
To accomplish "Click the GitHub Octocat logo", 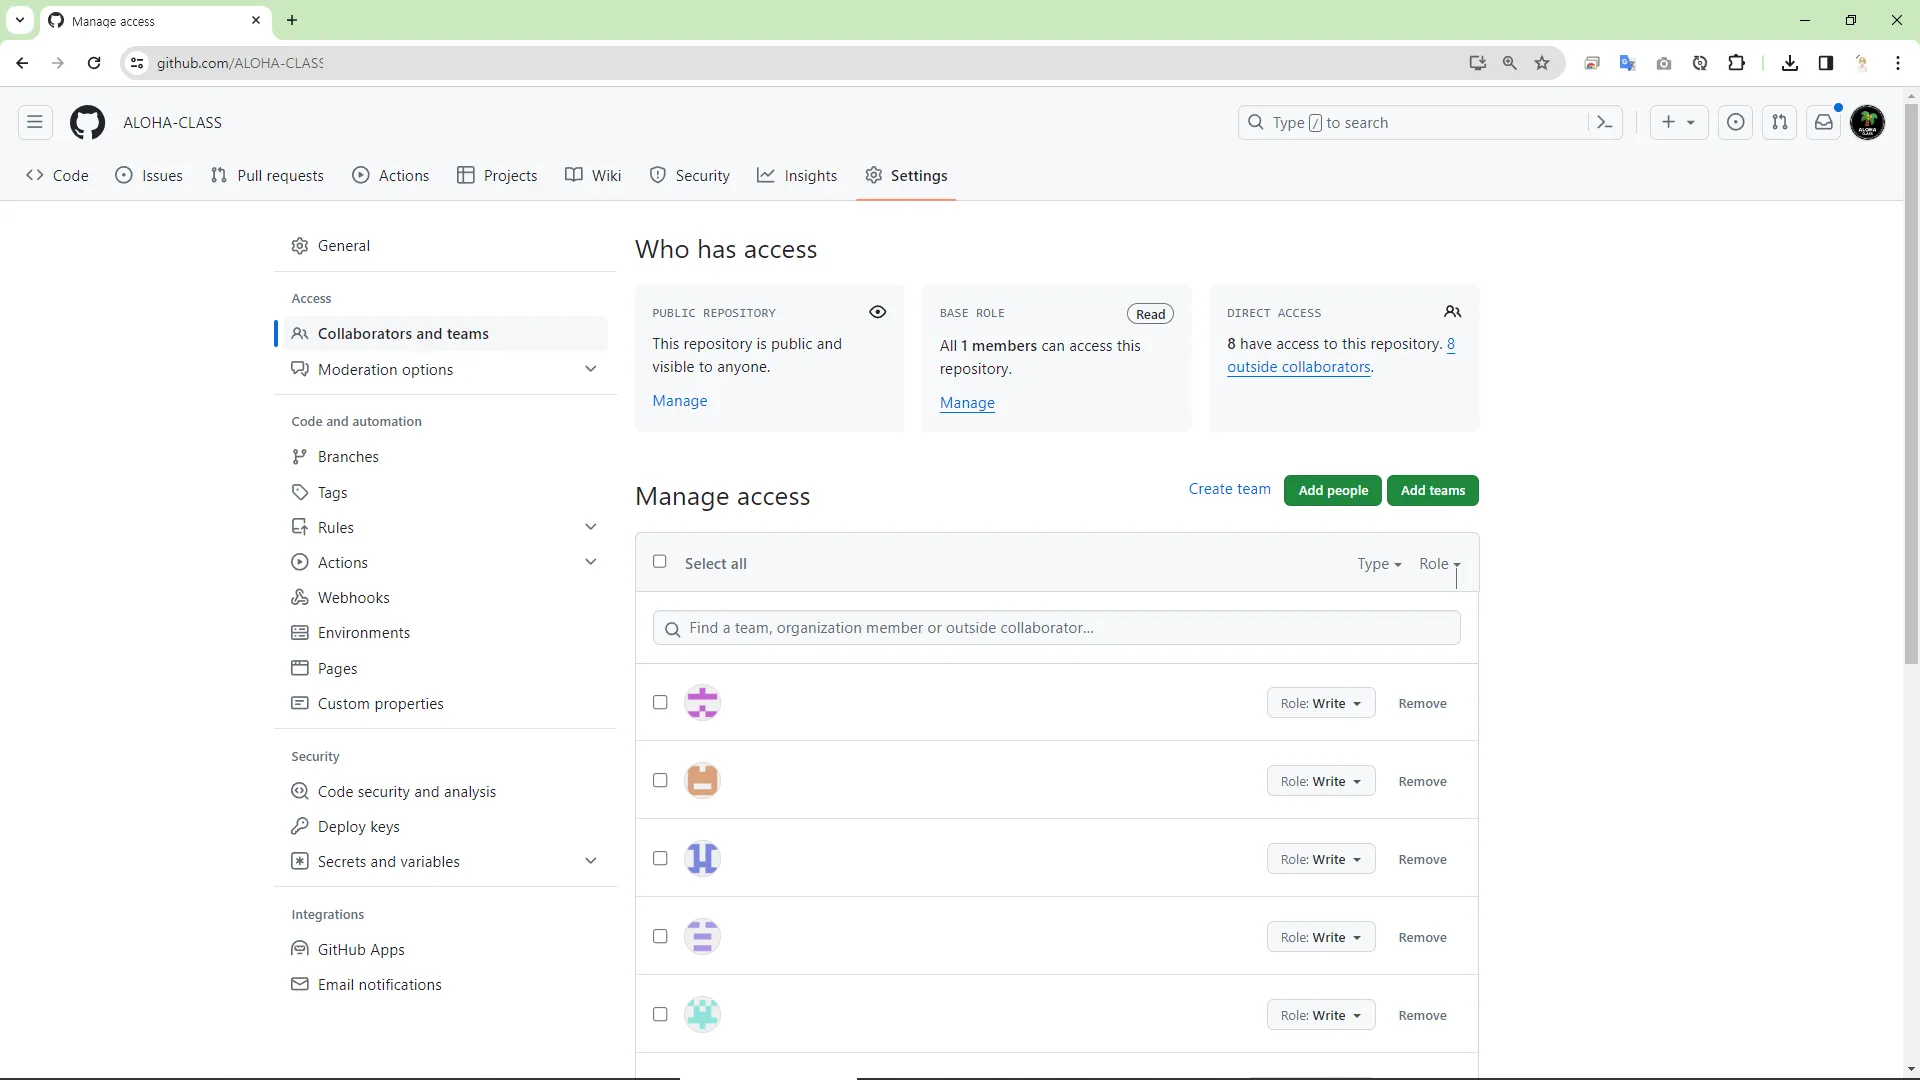I will (87, 122).
